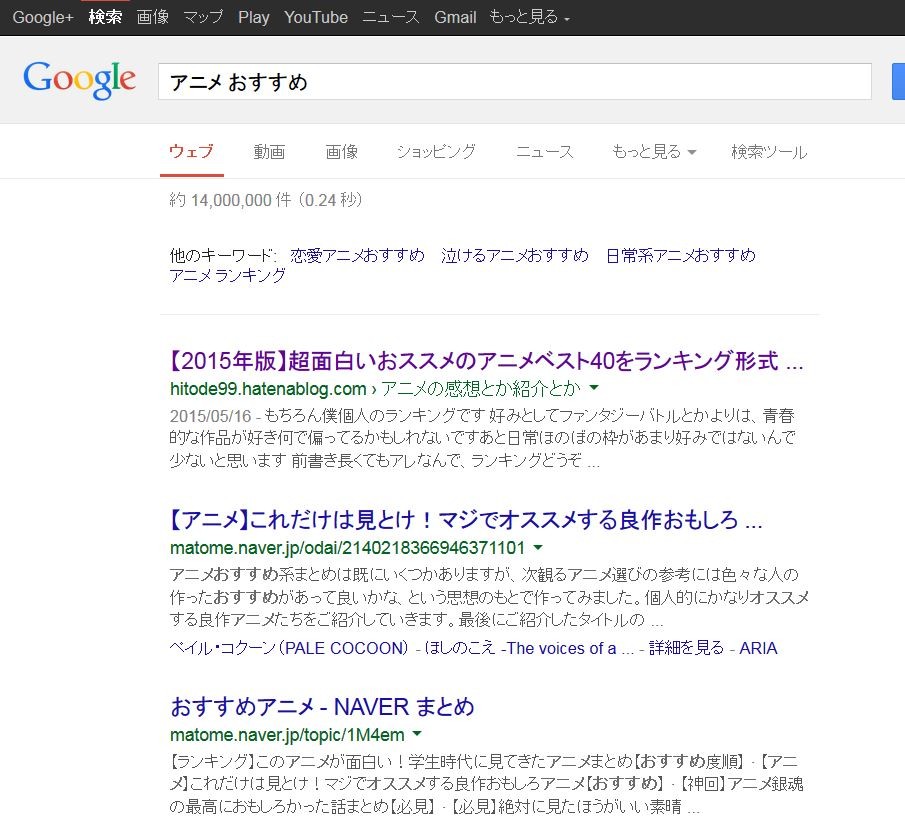Open the ARIA sitelink
905x835 pixels.
tap(758, 648)
